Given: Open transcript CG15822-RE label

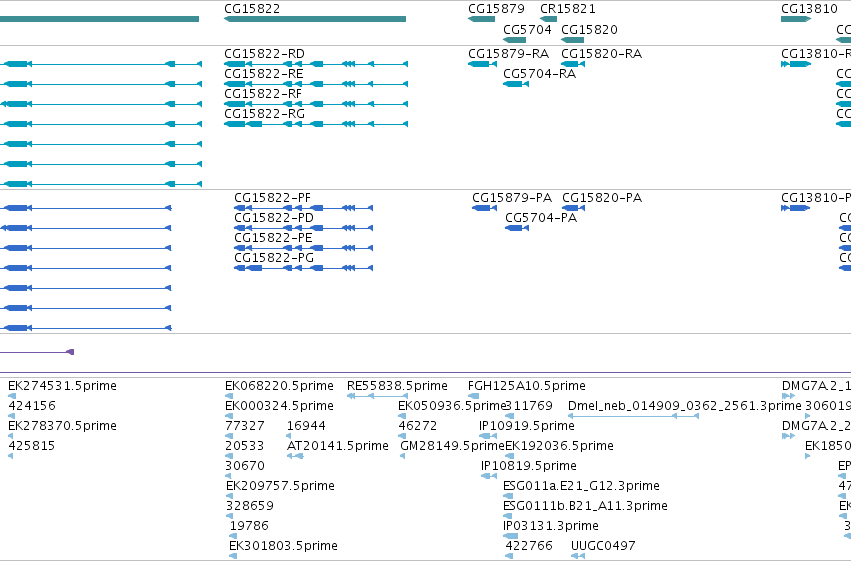Looking at the screenshot, I should pos(264,74).
